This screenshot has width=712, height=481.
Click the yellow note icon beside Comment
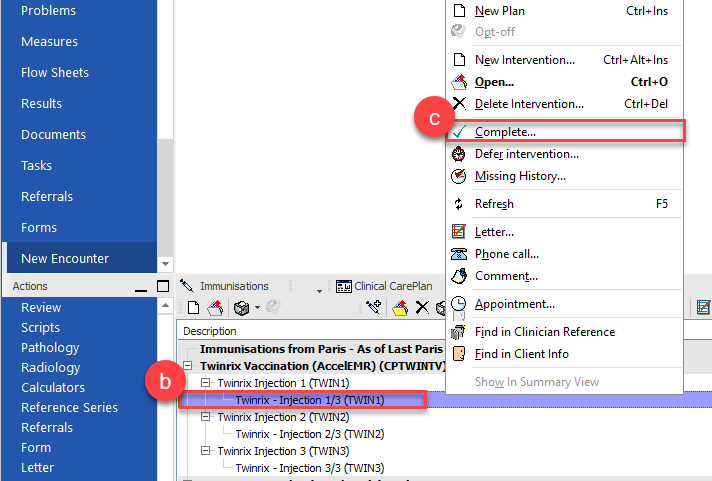[459, 276]
